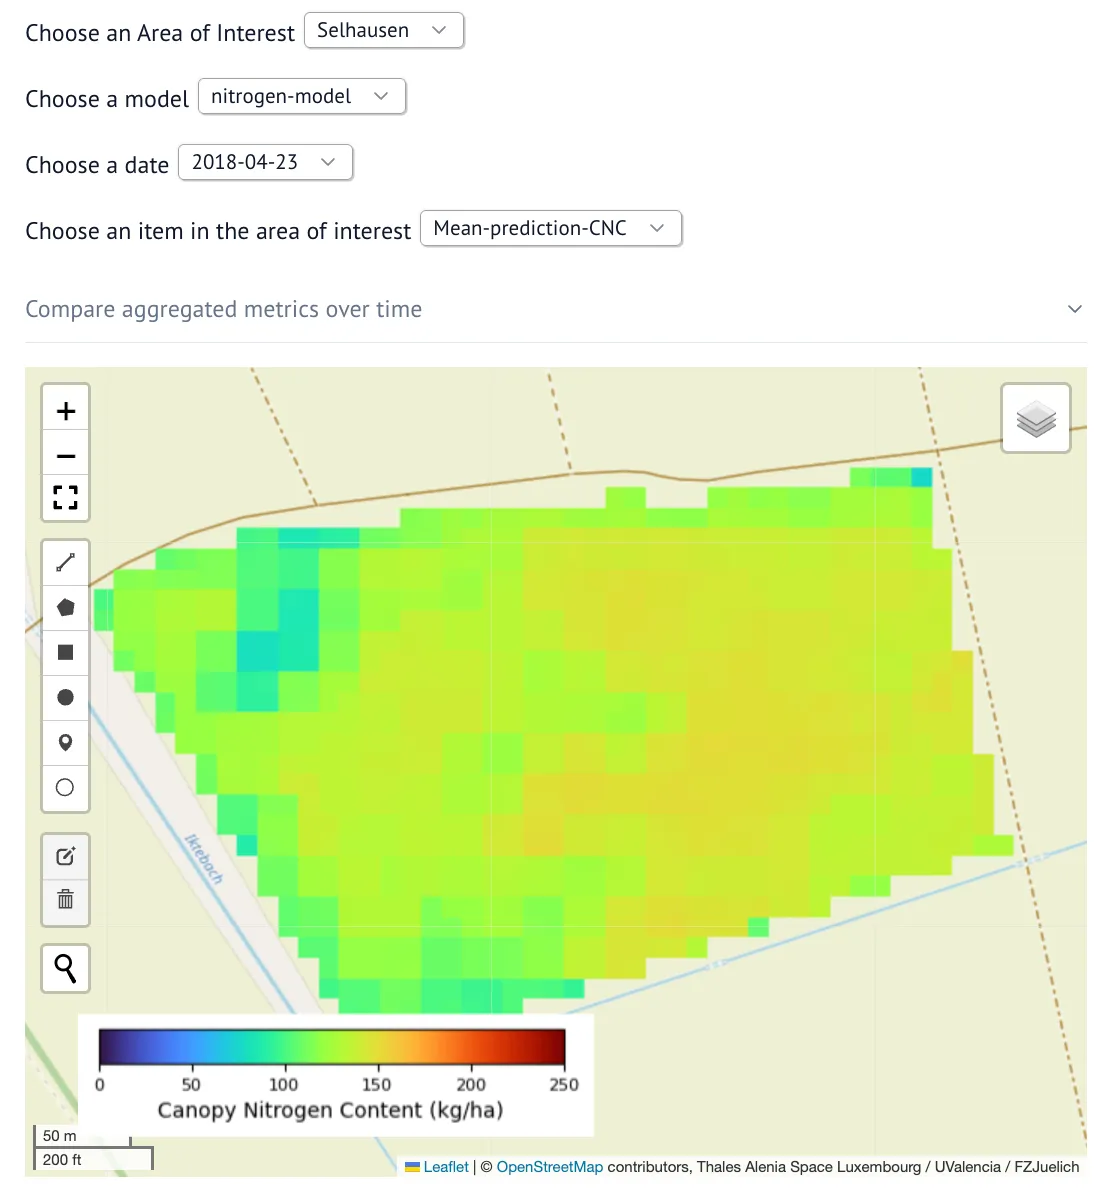Click the 'Canopy Nitrogen Content (kg/ha)' caption

[330, 1110]
